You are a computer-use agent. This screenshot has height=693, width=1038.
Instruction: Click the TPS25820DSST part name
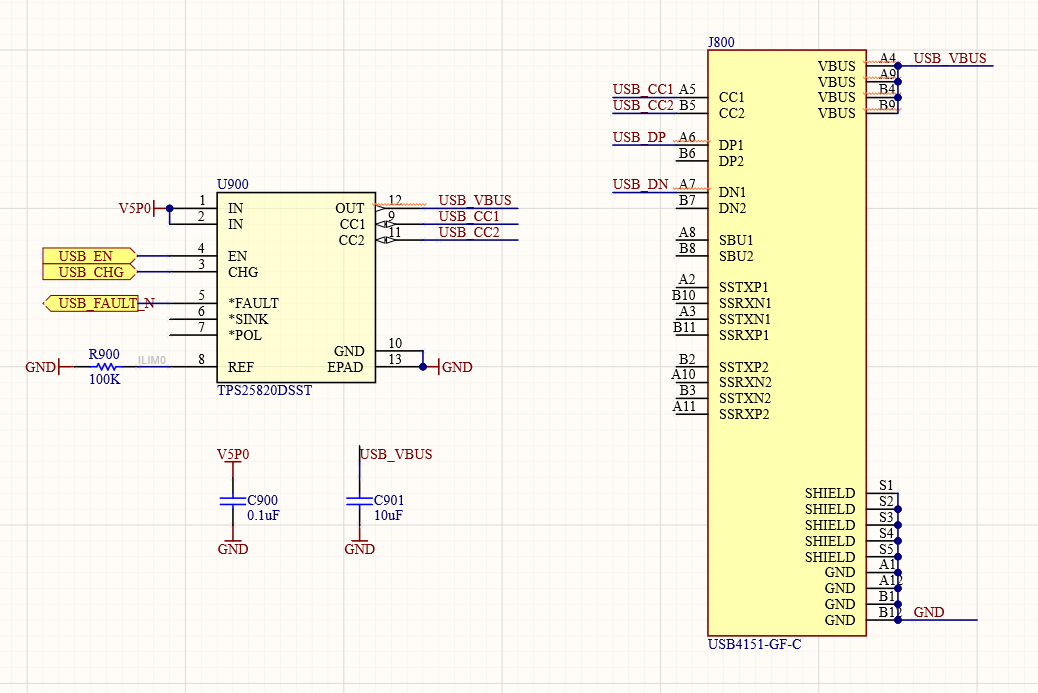pos(264,391)
